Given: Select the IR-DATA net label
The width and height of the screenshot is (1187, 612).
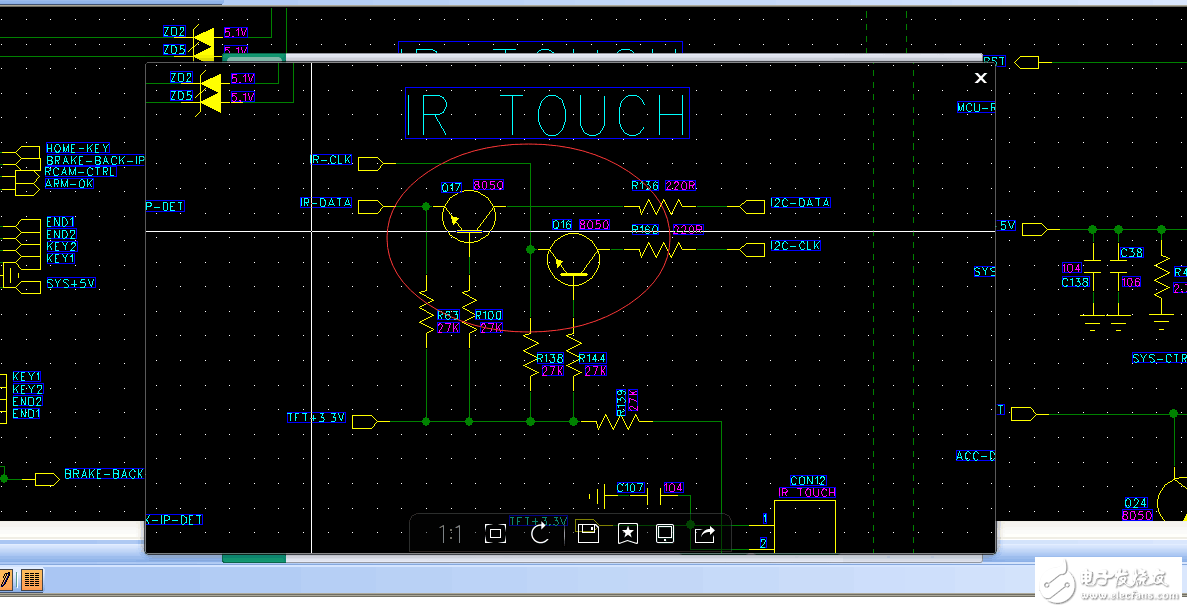Looking at the screenshot, I should point(326,203).
